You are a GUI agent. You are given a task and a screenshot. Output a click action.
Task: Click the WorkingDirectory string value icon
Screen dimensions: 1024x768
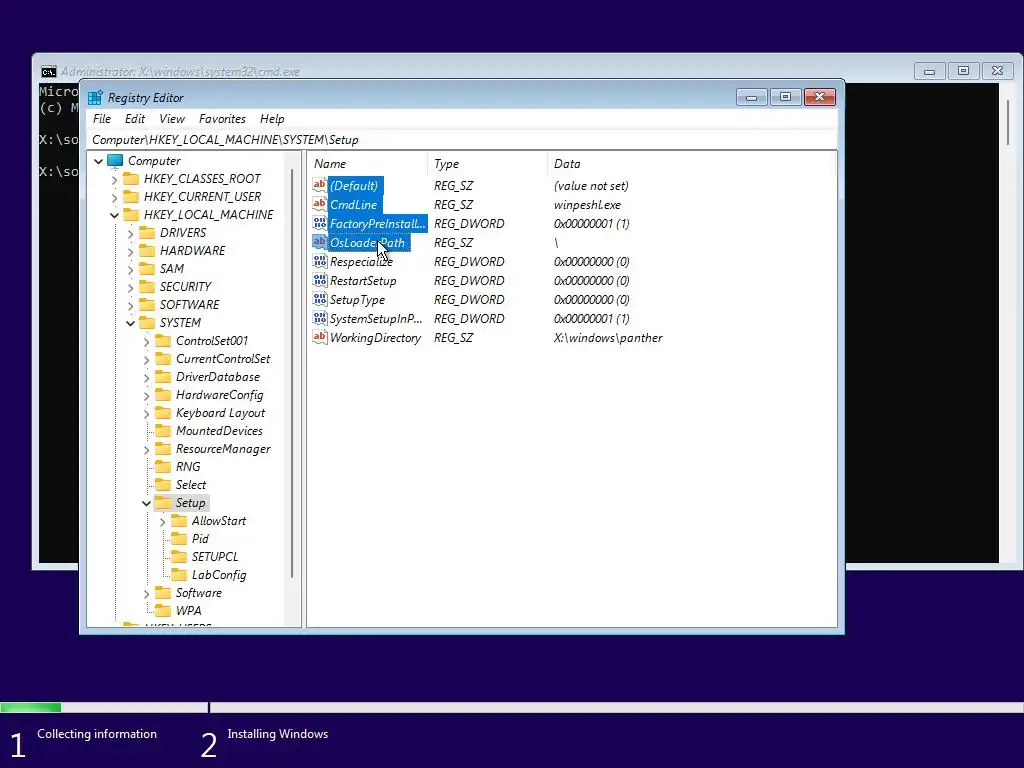[x=319, y=337]
